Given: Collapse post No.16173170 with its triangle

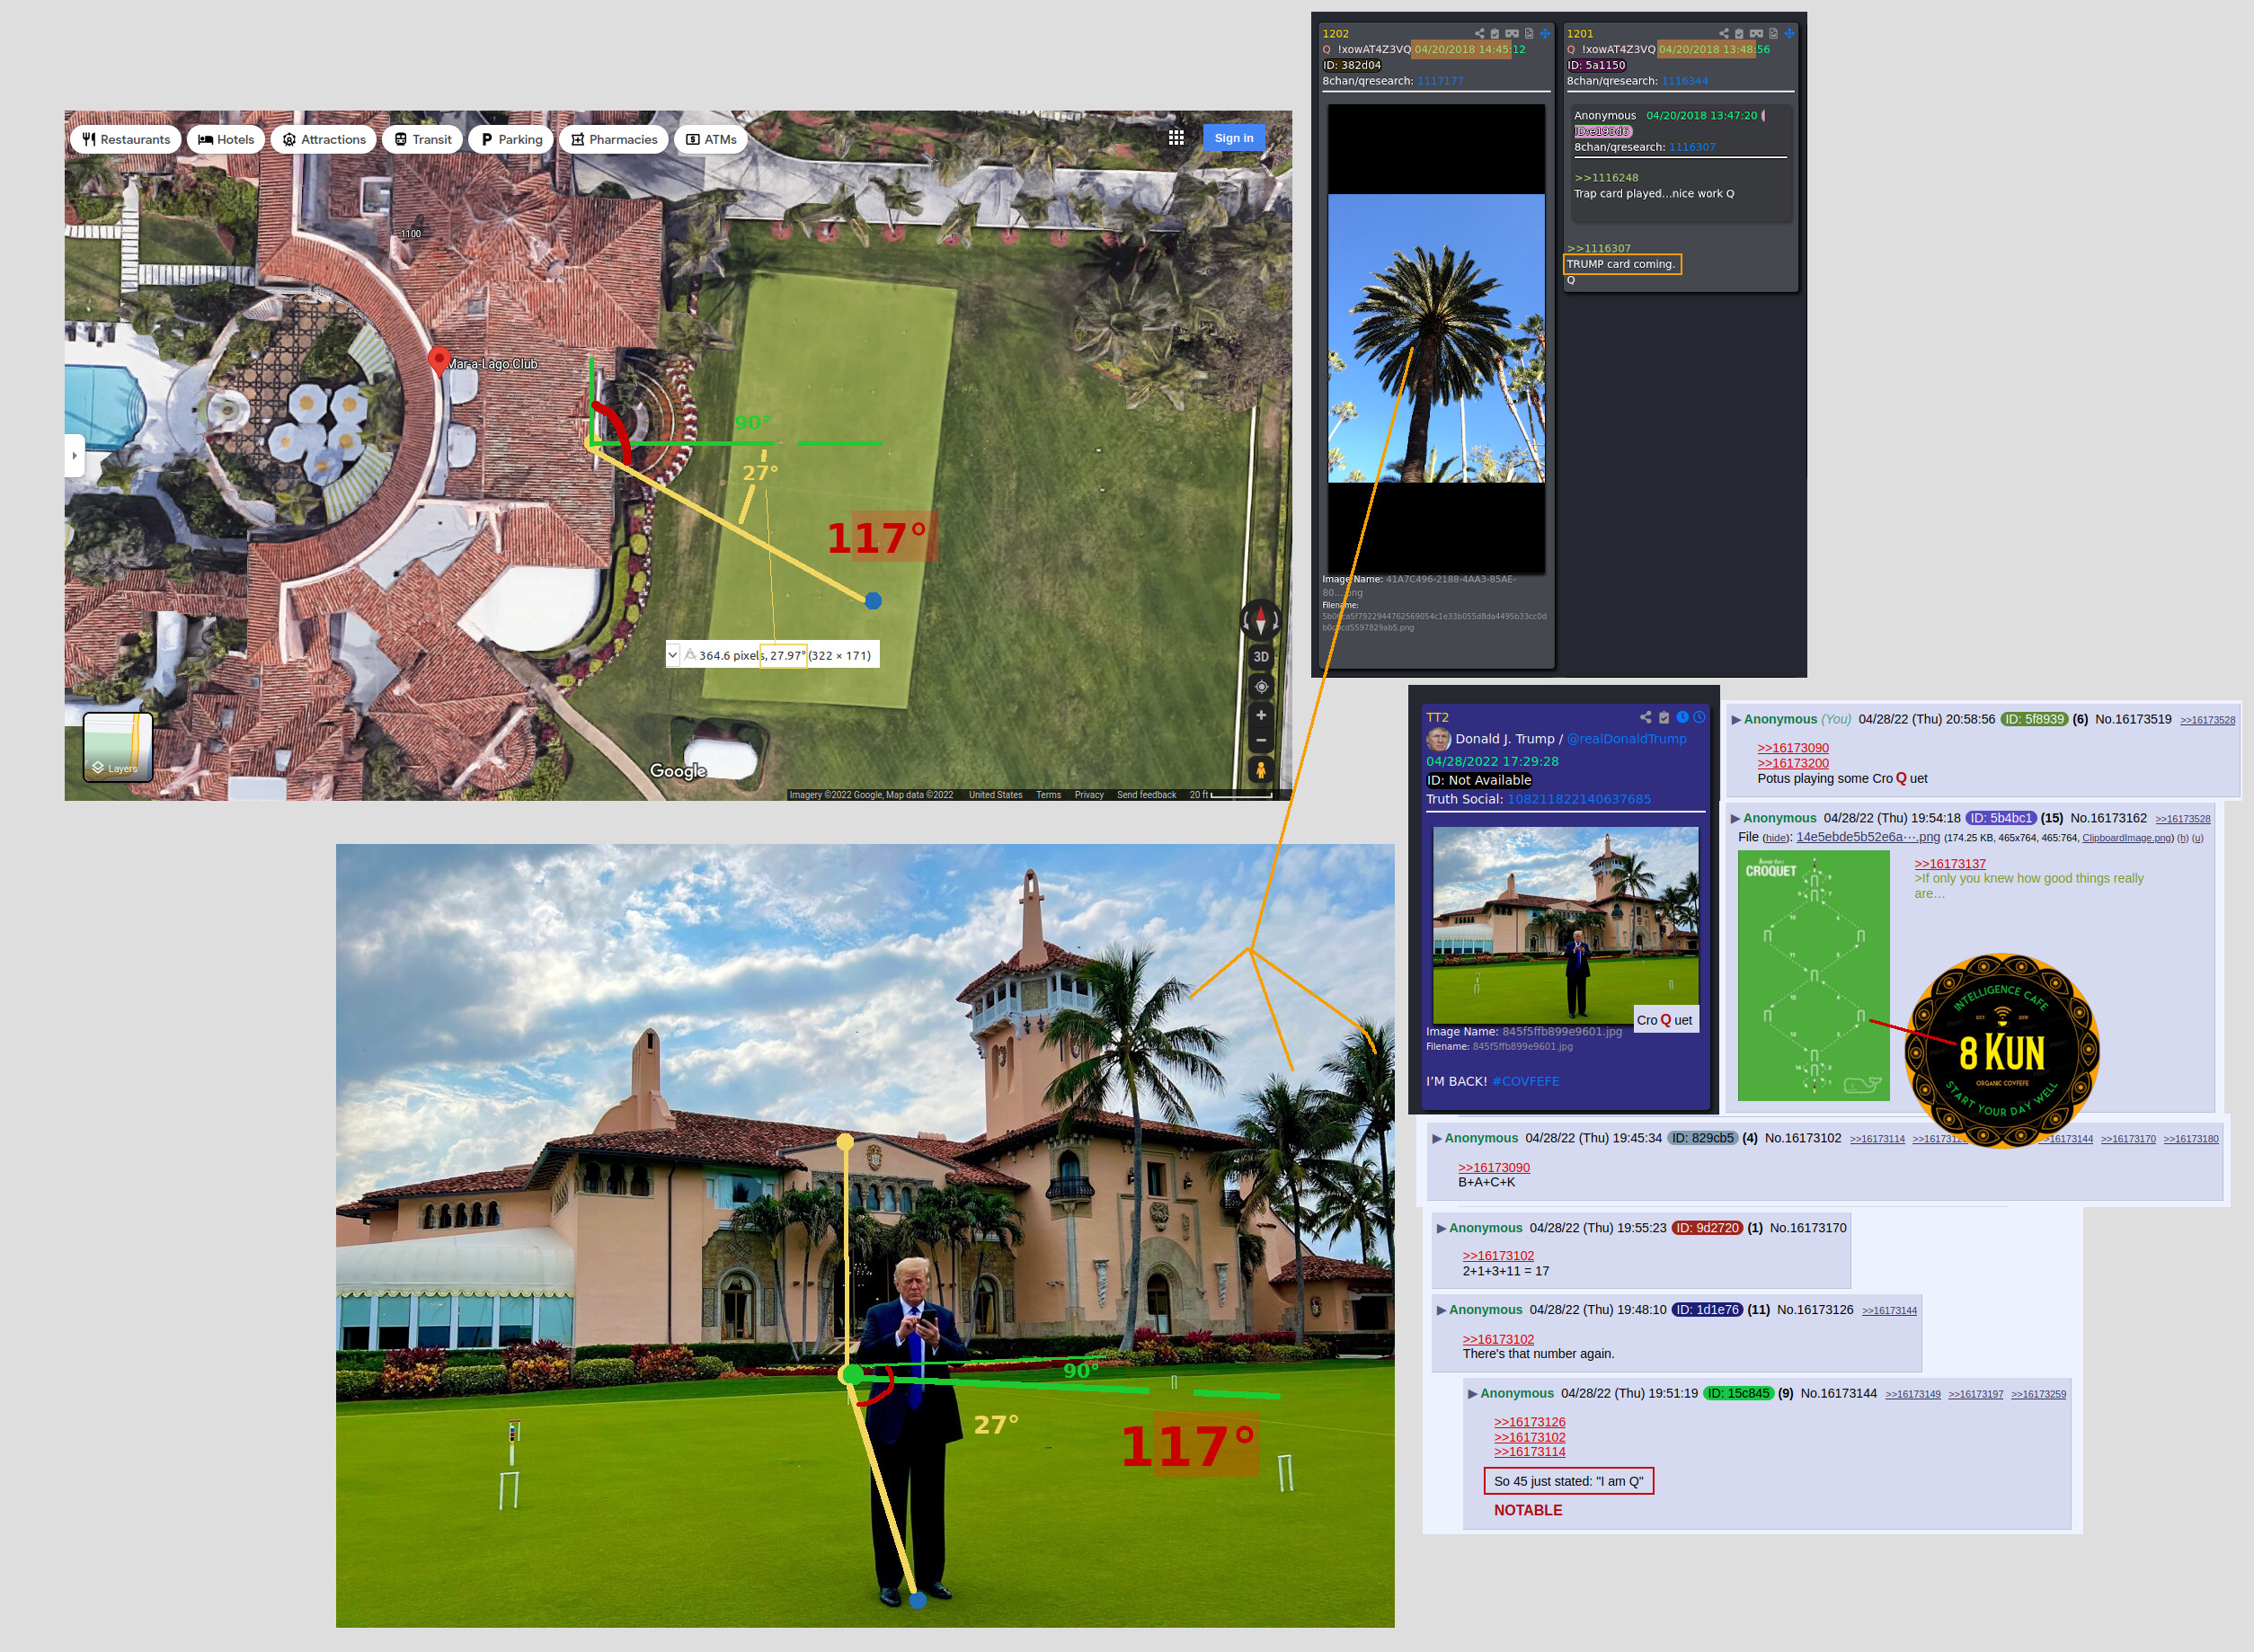Looking at the screenshot, I should (1442, 1228).
